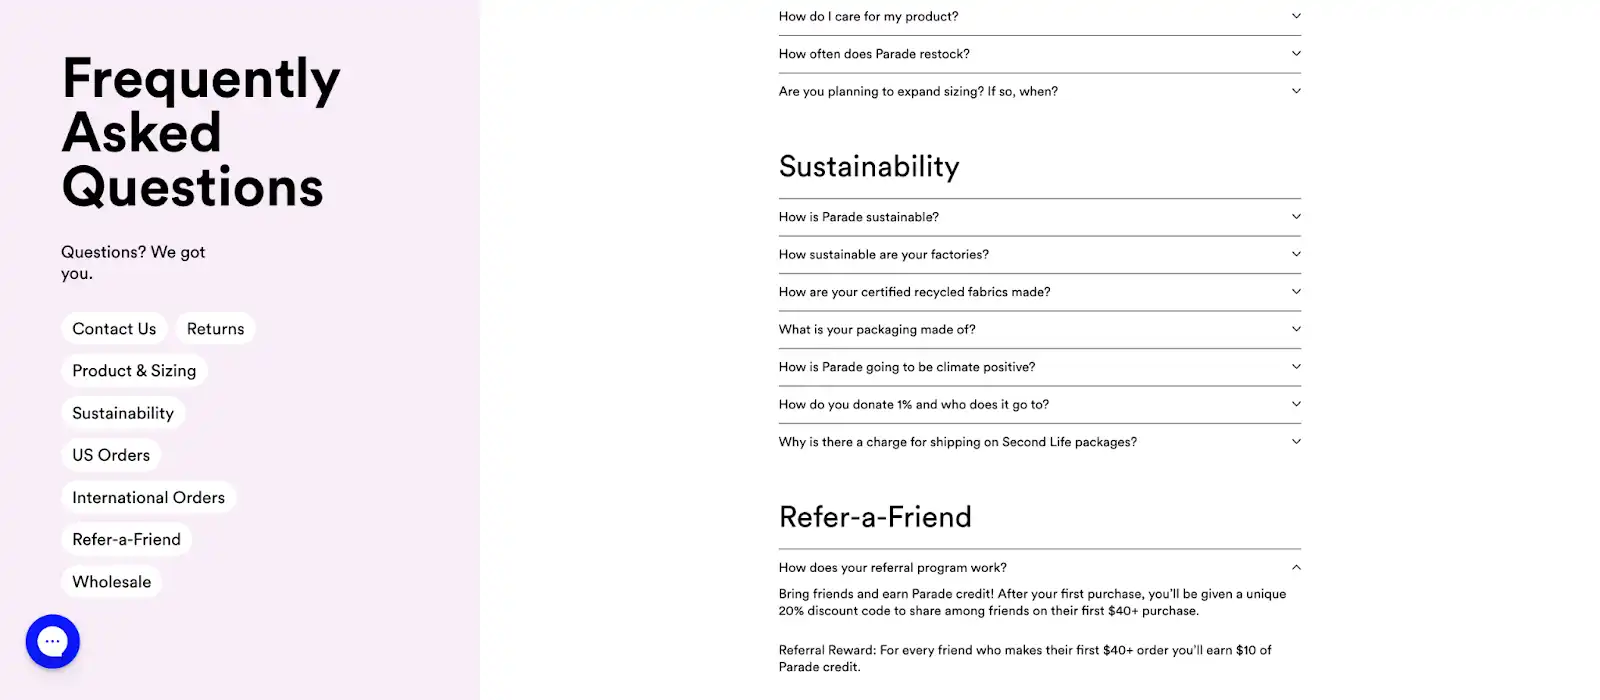Screen dimensions: 1600x700
Task: Expand 'How are your certified recycled fabrics made?'
Action: pyautogui.click(x=914, y=292)
